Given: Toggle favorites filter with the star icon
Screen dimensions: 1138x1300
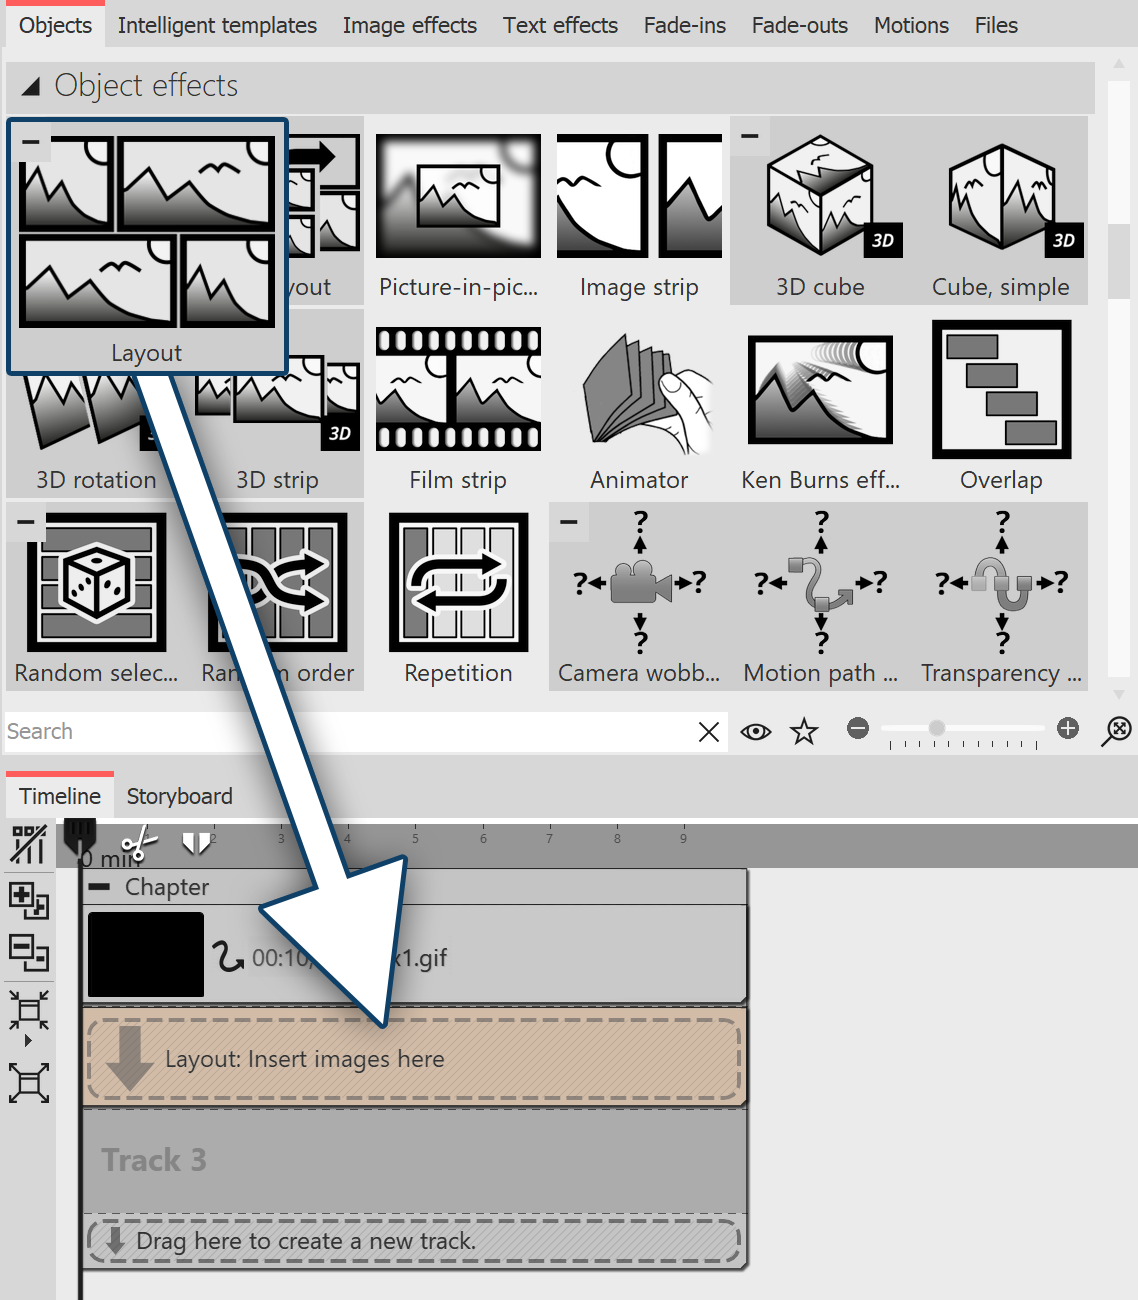Looking at the screenshot, I should point(803,731).
